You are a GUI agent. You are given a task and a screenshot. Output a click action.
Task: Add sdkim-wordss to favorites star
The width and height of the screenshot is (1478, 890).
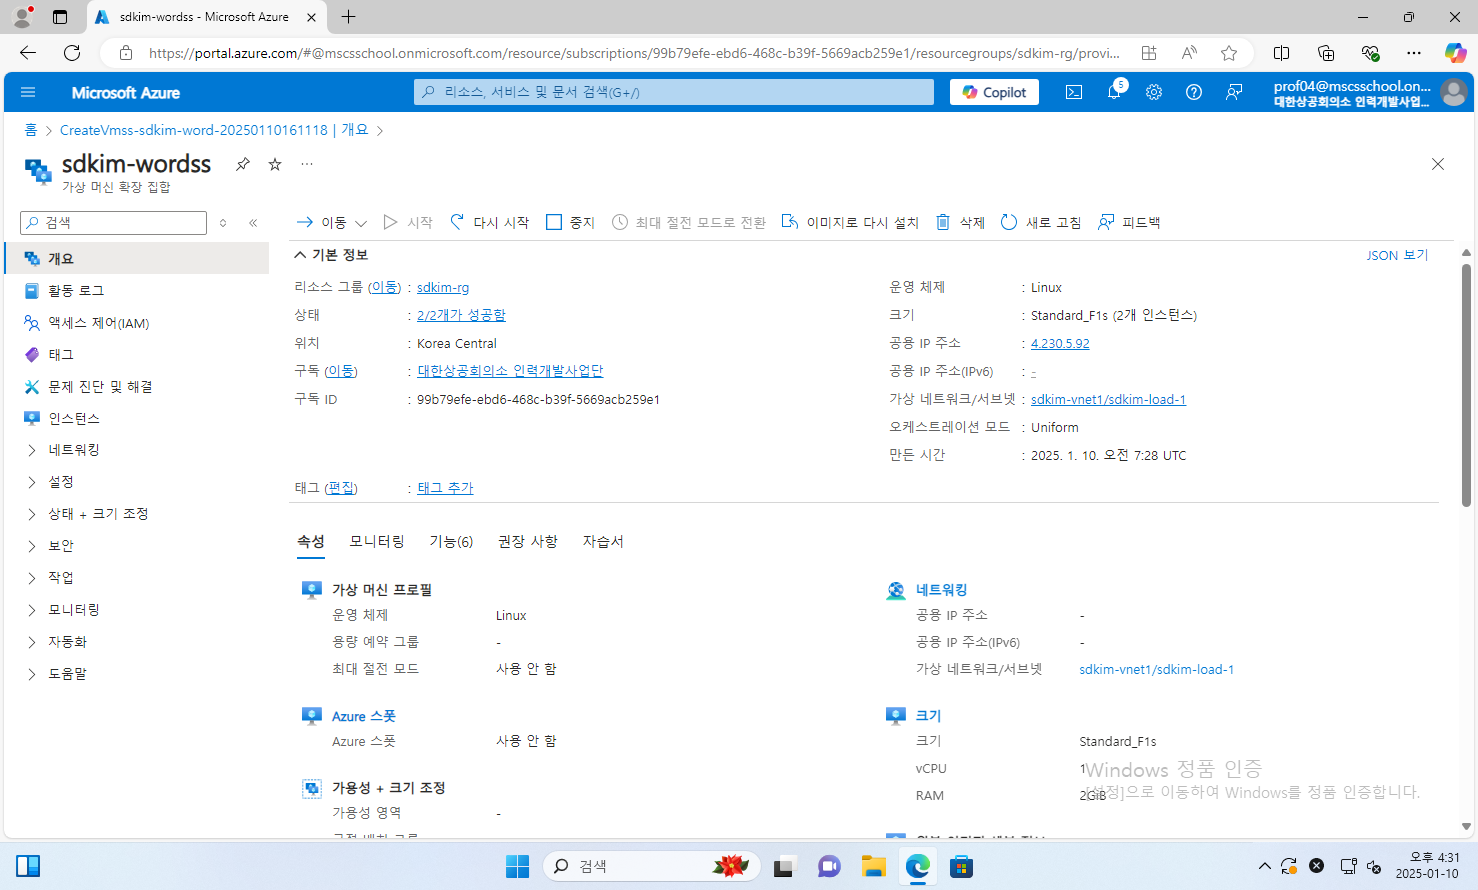click(275, 164)
